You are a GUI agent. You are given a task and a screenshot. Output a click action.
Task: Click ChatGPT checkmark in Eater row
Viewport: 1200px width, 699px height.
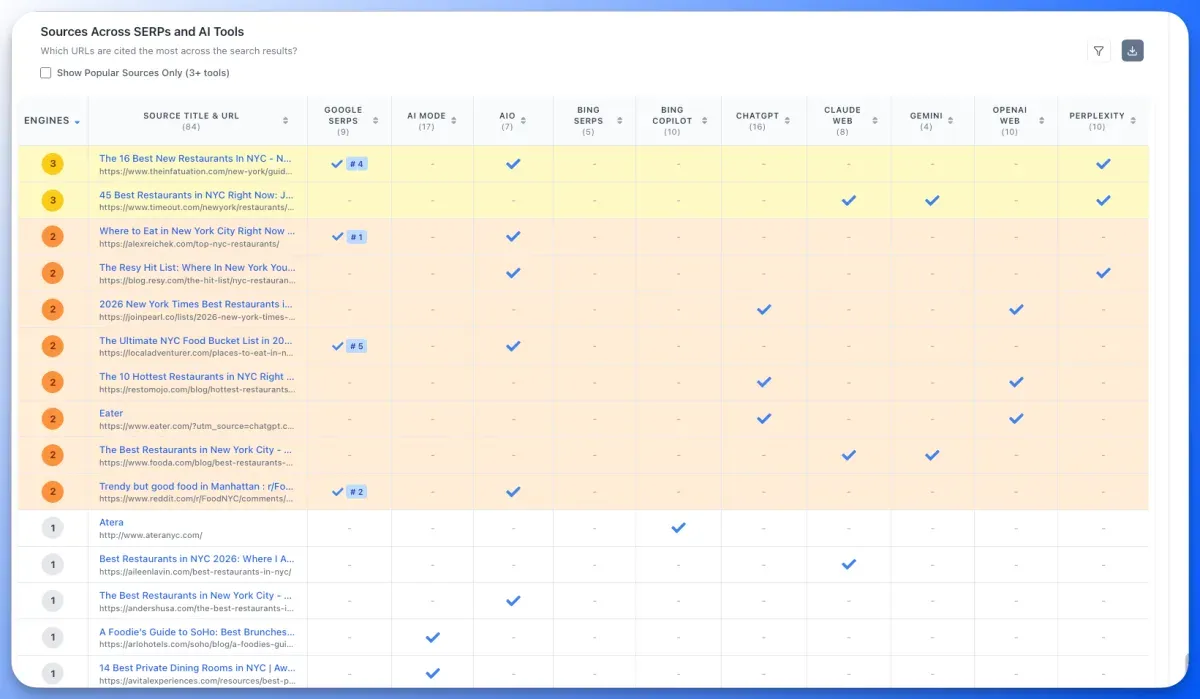point(764,419)
